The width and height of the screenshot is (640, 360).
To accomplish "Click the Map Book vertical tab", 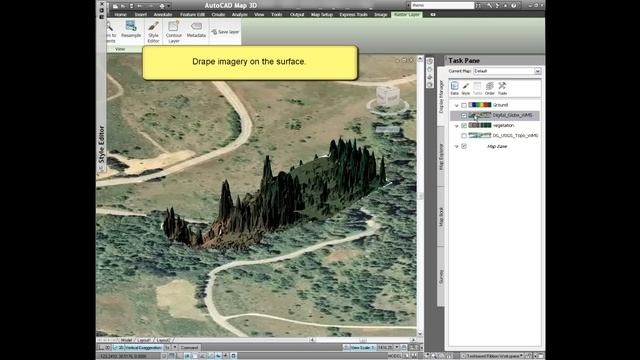I will point(441,217).
